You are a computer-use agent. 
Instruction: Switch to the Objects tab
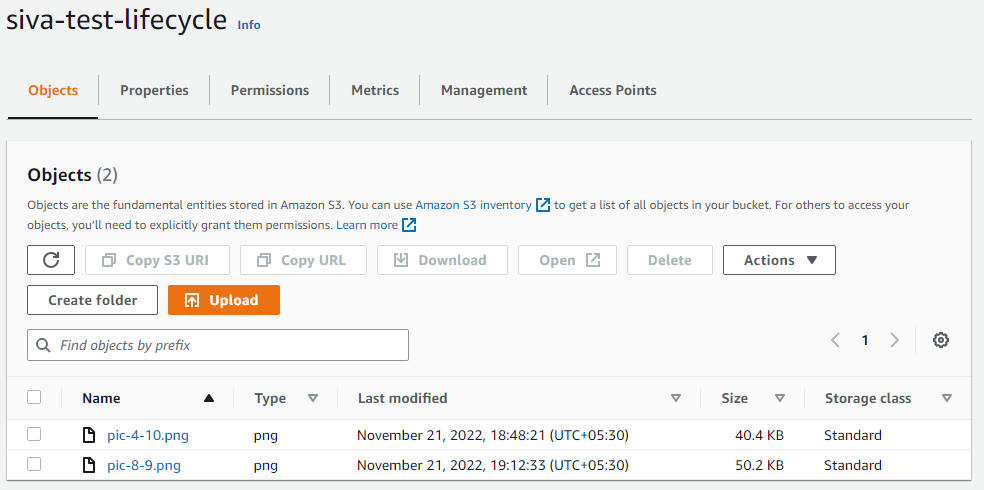tap(53, 90)
